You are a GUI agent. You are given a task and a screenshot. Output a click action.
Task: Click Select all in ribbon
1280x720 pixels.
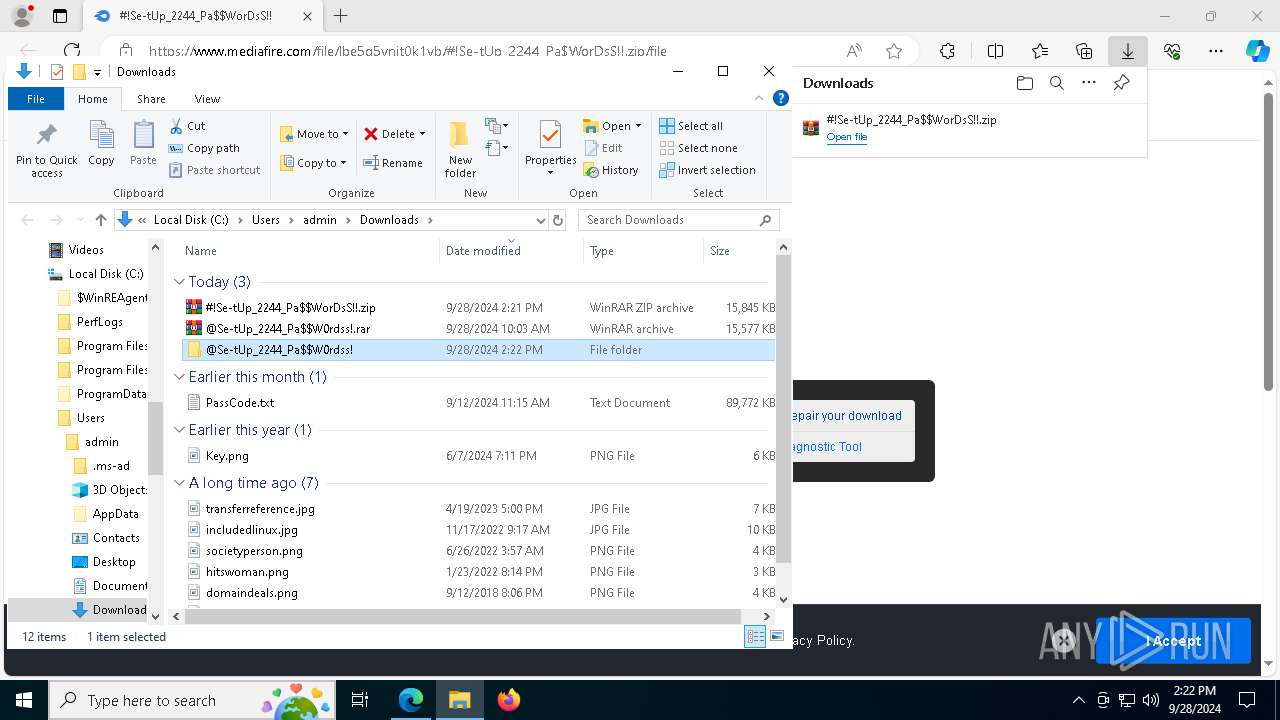tap(691, 126)
